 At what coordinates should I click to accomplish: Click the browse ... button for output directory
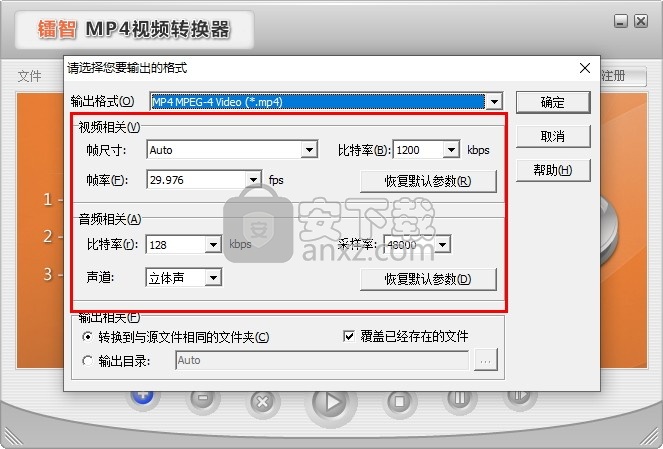(x=485, y=360)
